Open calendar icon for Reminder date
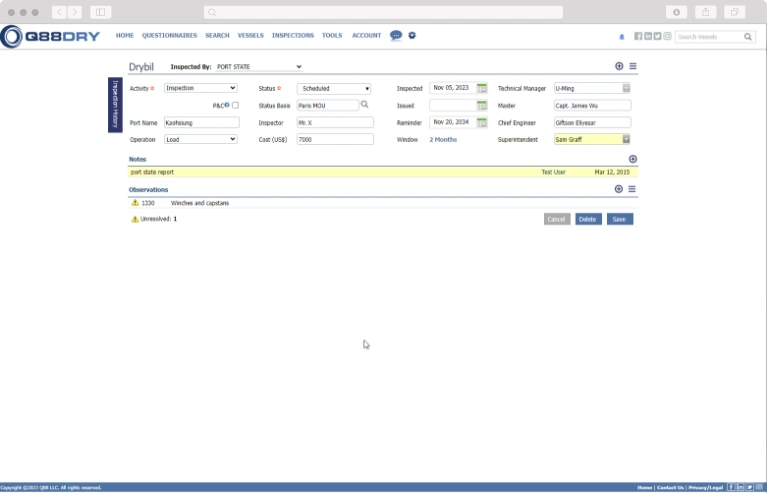Viewport: 767px width, 493px height. point(482,122)
